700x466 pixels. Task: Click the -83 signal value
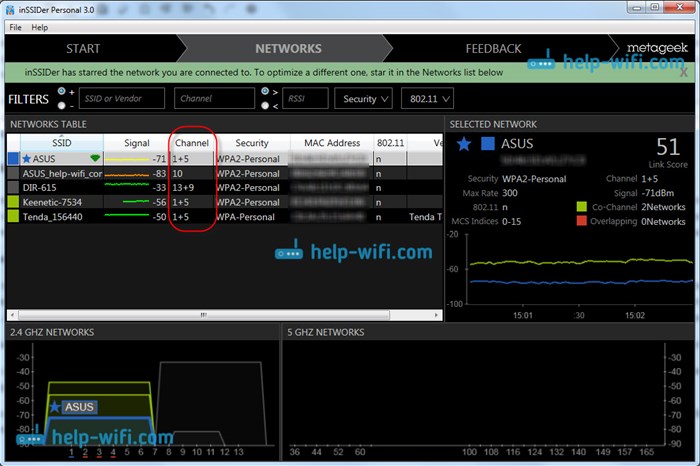[159, 173]
